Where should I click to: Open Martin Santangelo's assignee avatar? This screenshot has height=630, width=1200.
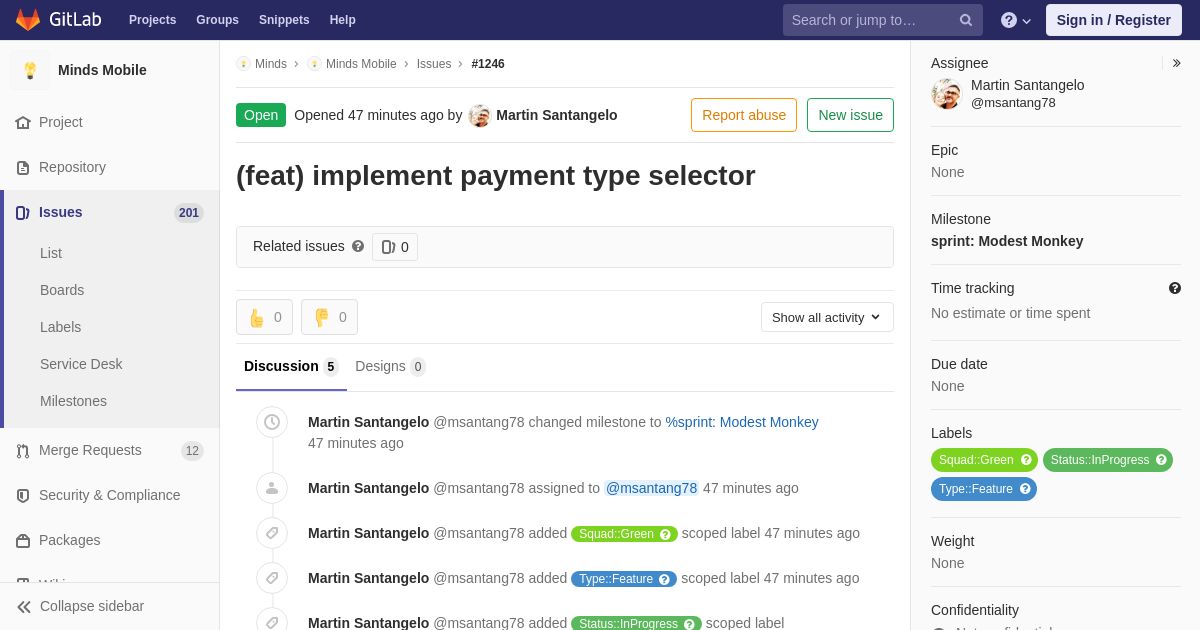(x=946, y=94)
